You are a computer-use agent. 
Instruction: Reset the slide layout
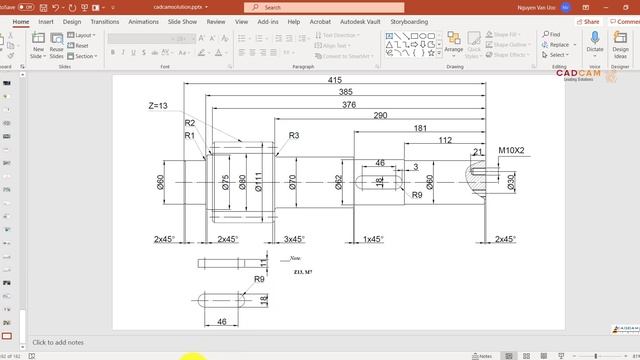[x=78, y=45]
